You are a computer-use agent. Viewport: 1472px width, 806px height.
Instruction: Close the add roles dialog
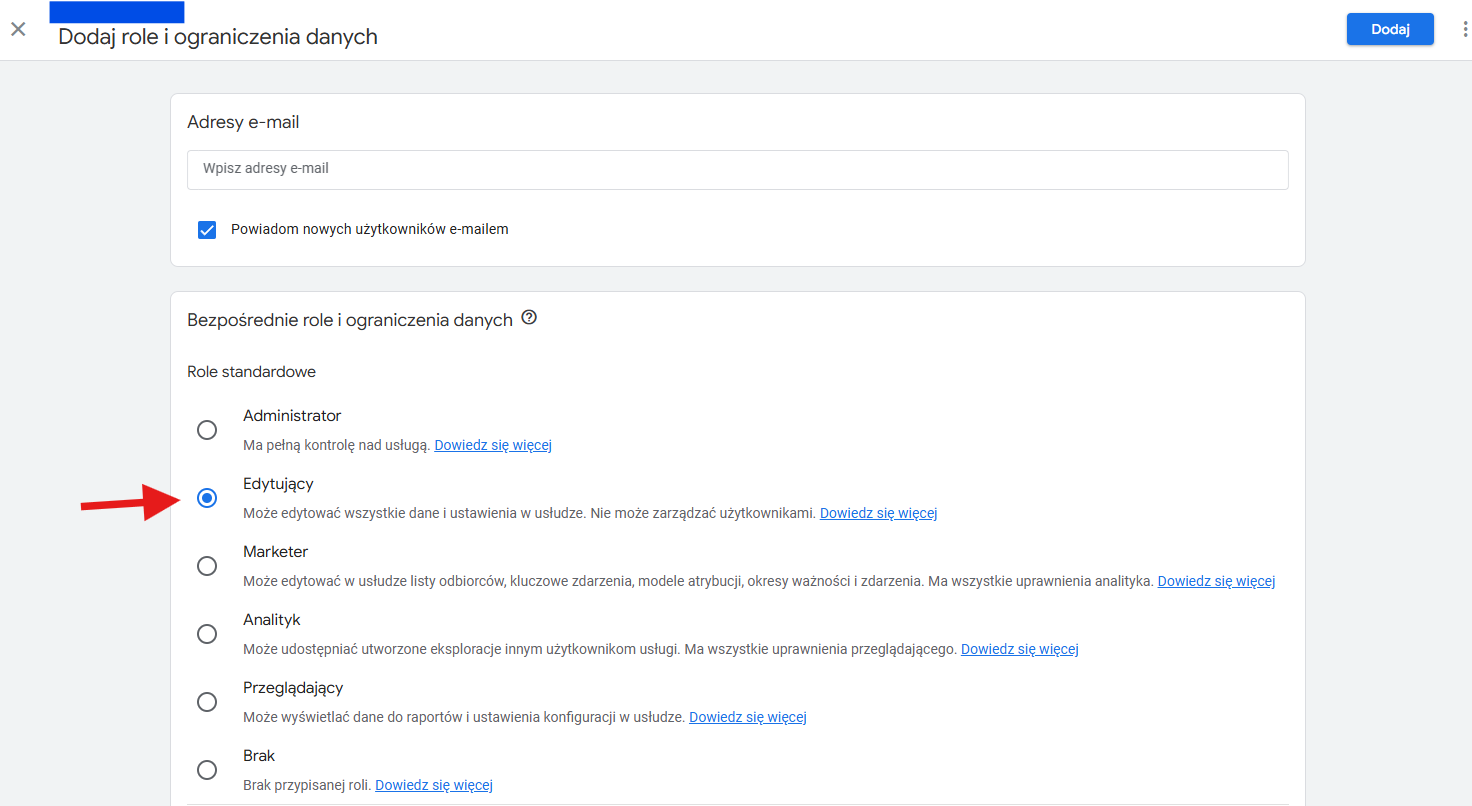(18, 29)
